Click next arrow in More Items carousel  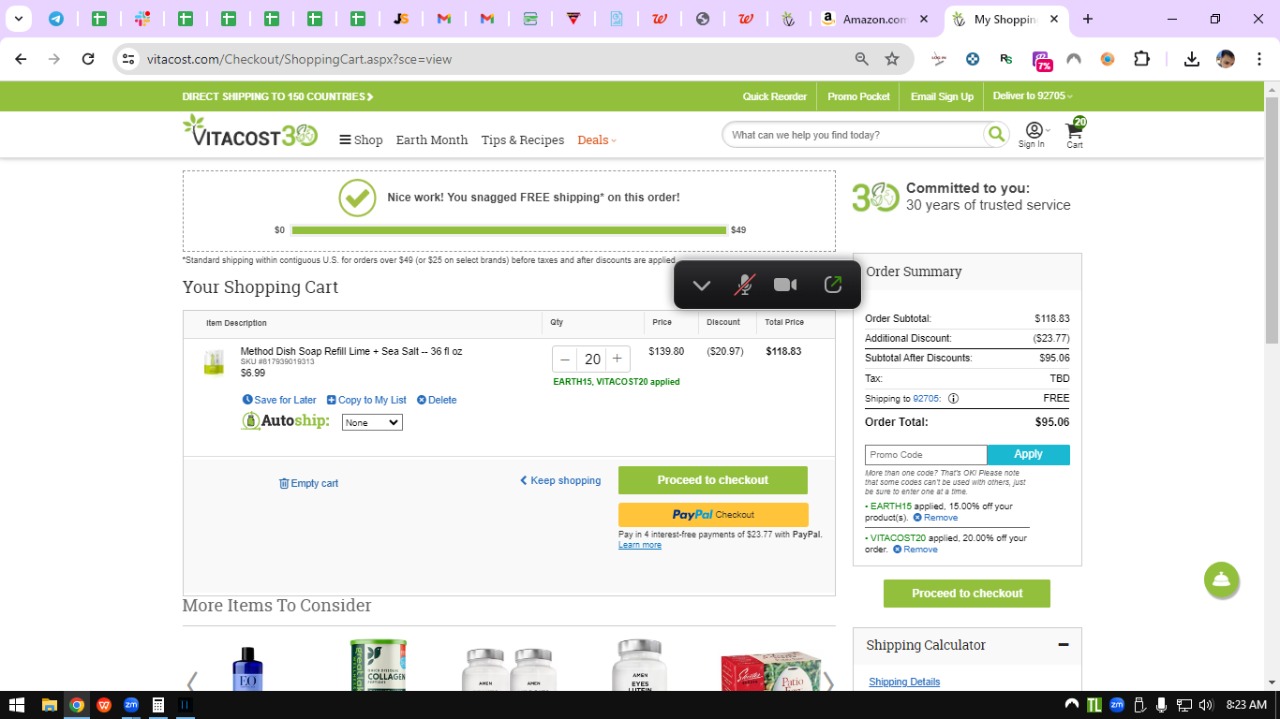828,683
